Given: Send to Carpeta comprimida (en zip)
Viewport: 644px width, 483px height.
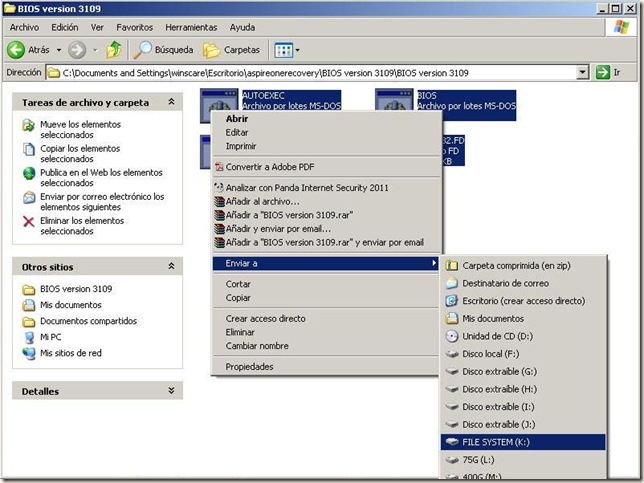Looking at the screenshot, I should coord(523,266).
